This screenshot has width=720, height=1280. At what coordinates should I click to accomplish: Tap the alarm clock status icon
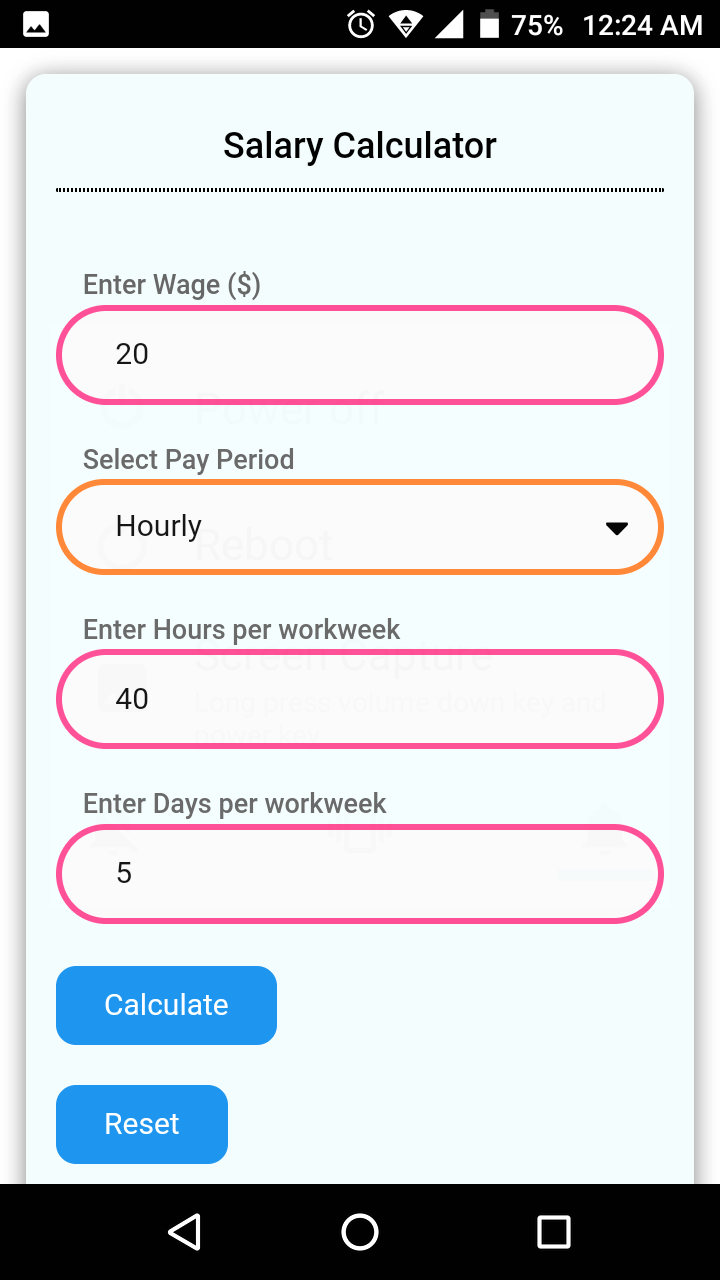(360, 24)
